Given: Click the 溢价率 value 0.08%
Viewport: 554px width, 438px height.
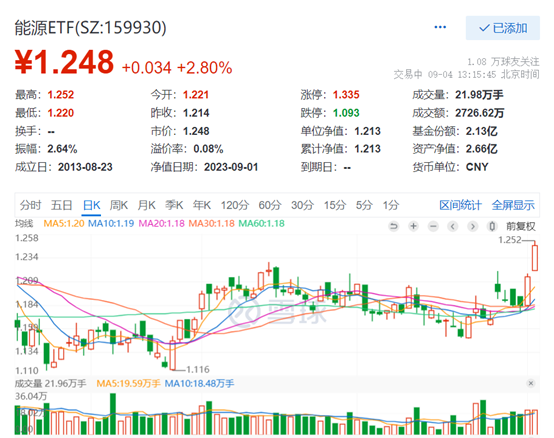Looking at the screenshot, I should point(208,149).
